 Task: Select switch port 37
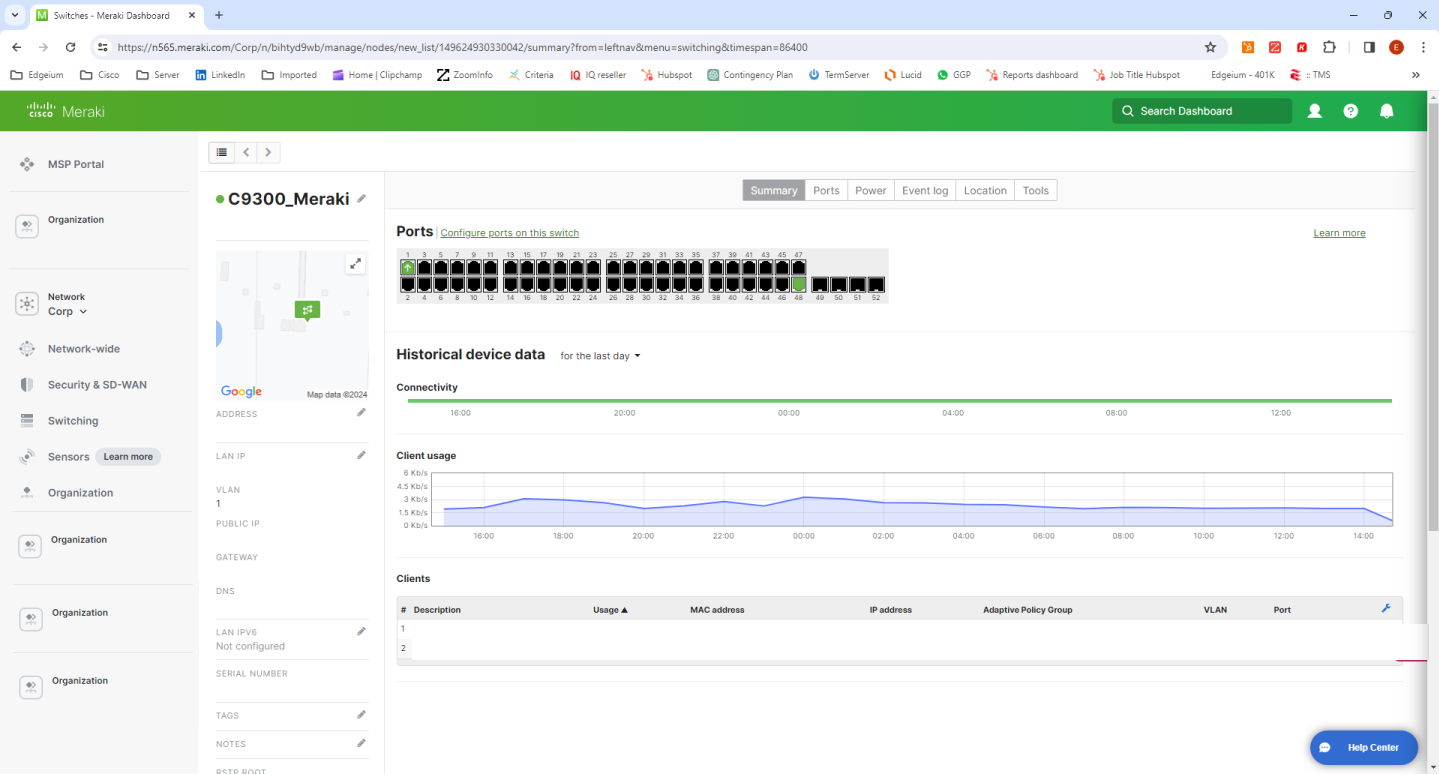click(x=716, y=268)
